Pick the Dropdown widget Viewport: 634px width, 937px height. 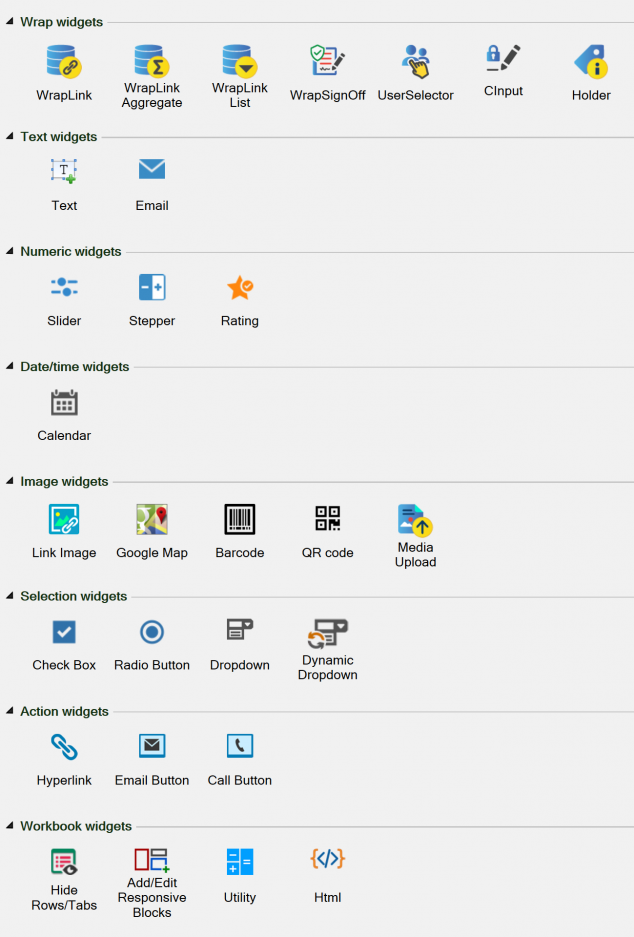[x=240, y=632]
